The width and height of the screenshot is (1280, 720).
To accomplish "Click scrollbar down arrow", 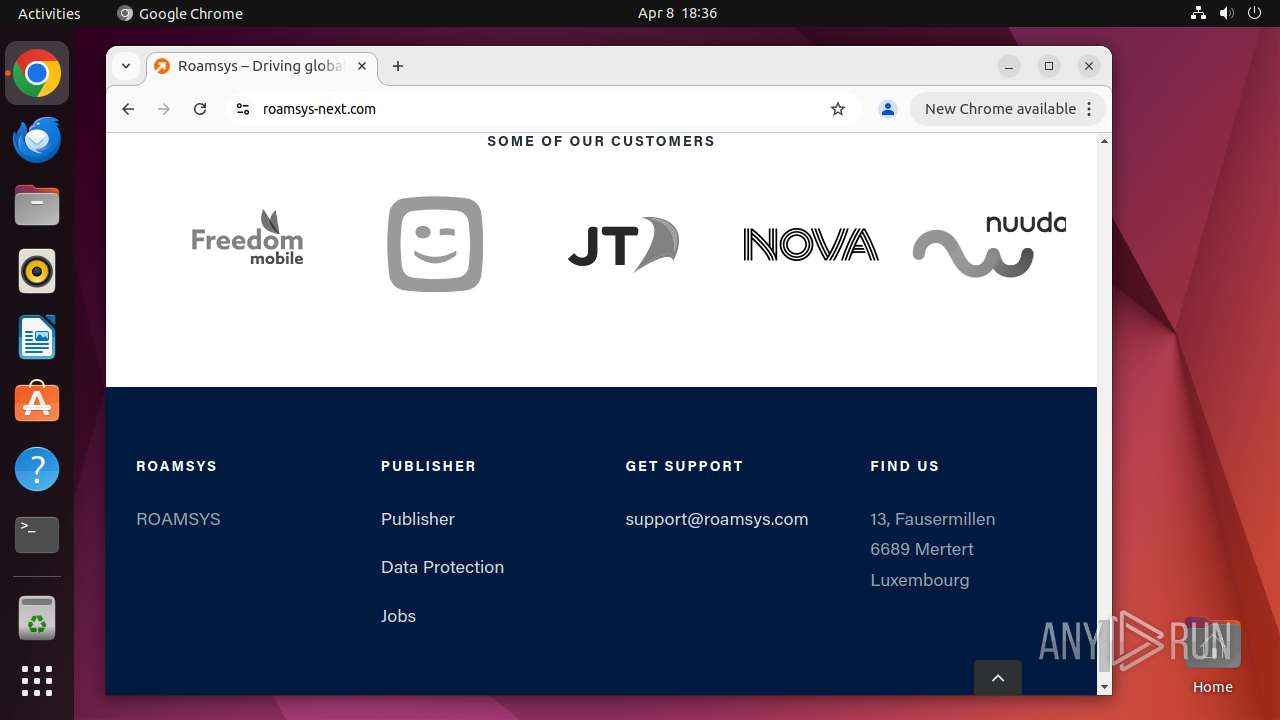I will click(1104, 687).
